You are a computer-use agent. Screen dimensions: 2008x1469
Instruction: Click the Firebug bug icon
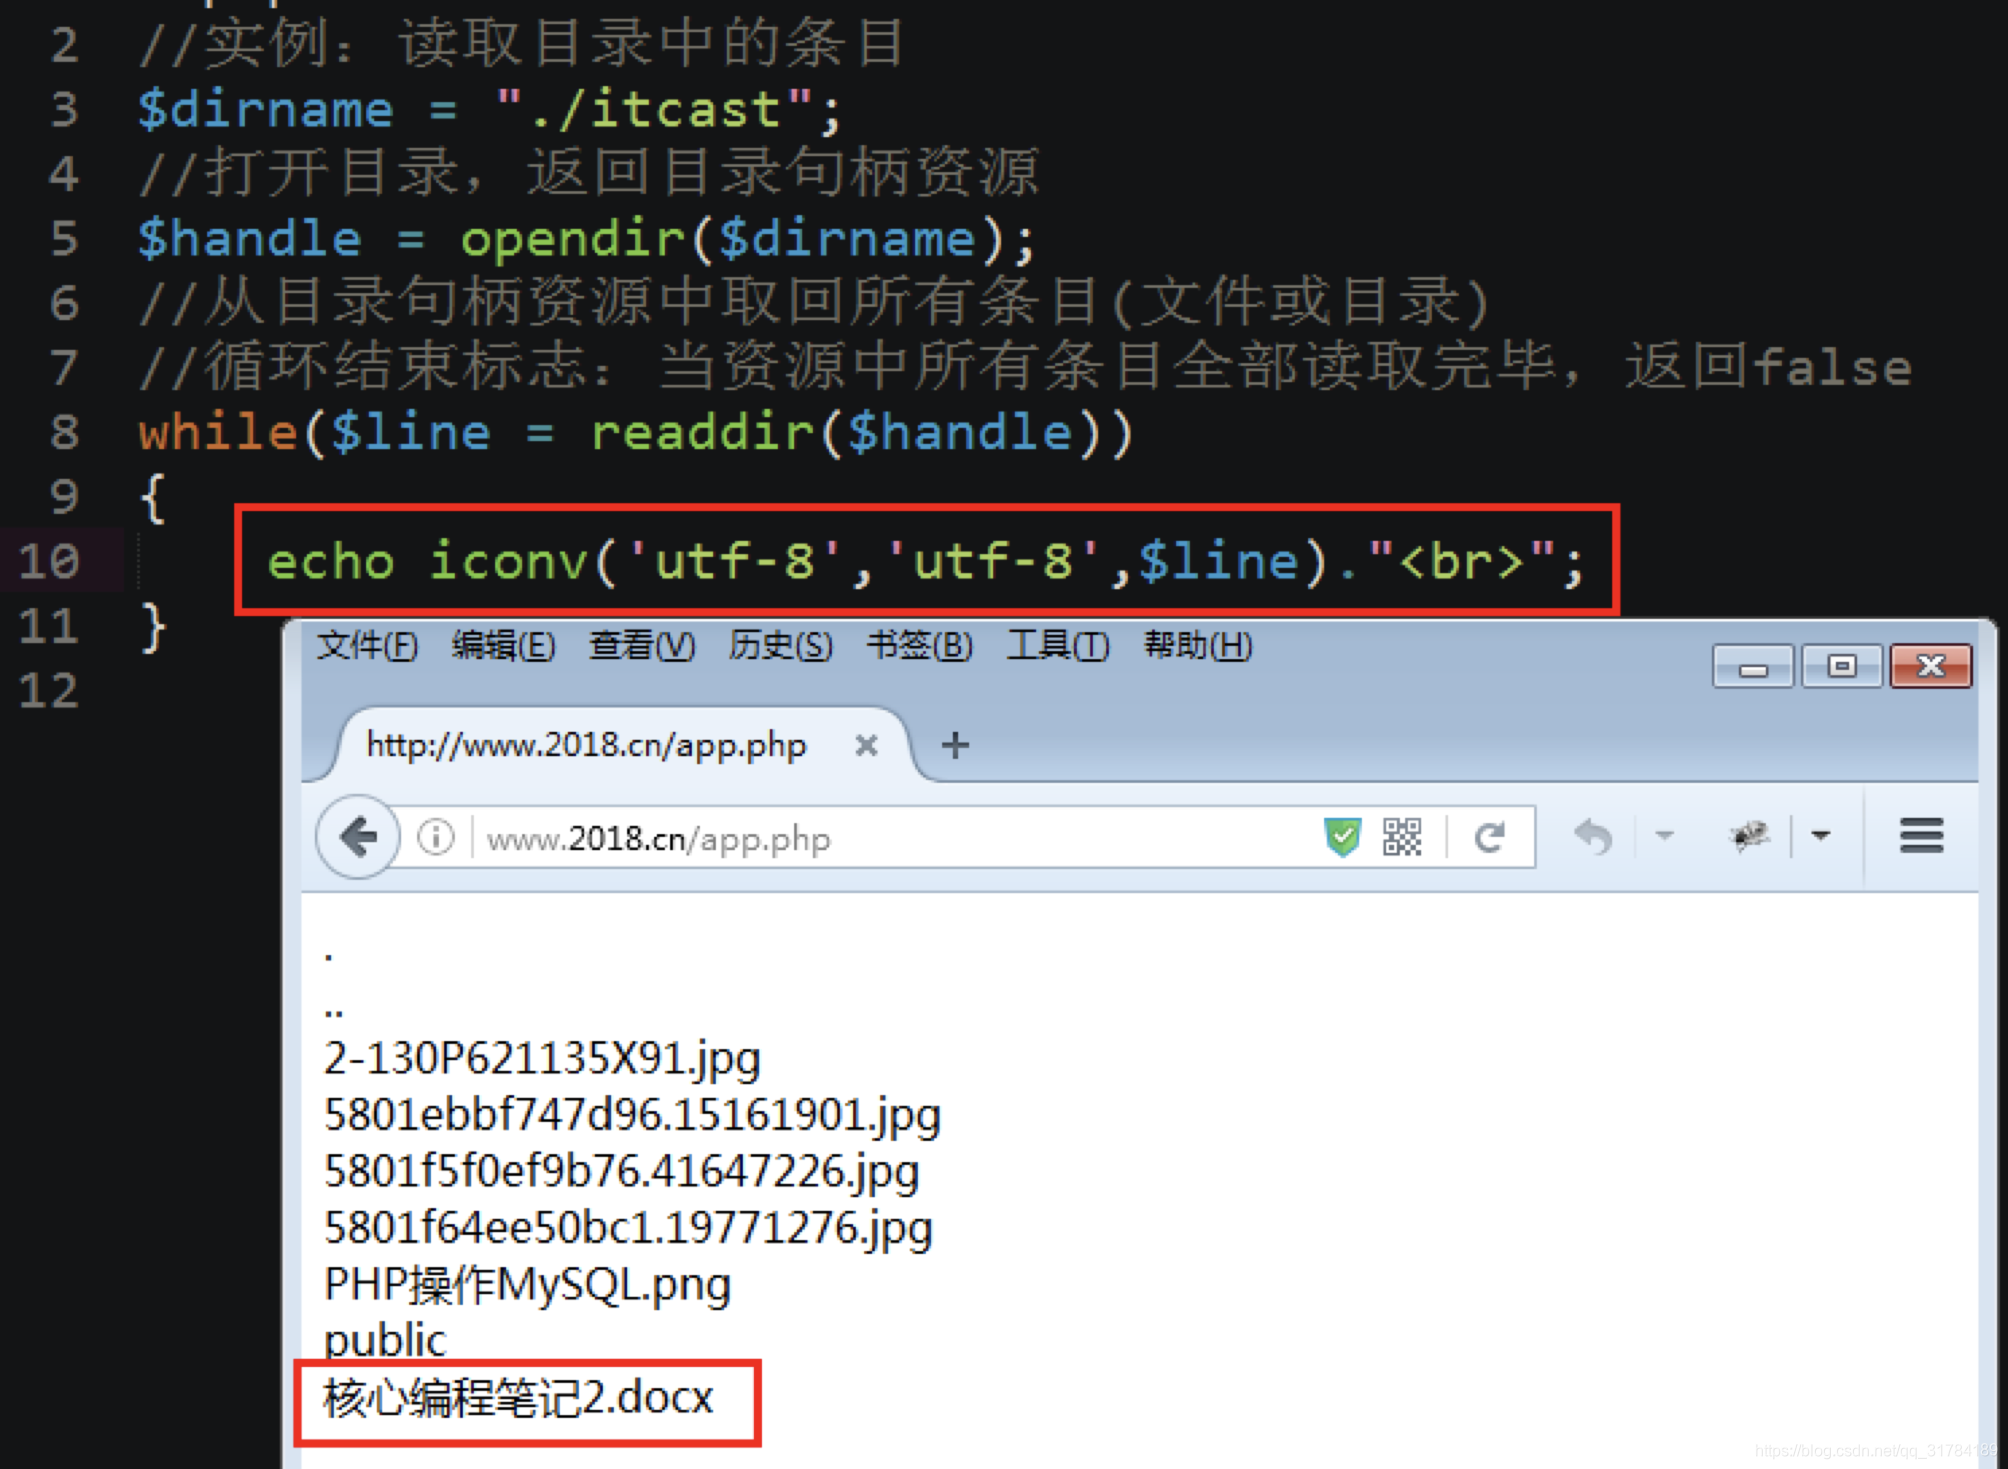coord(1749,835)
